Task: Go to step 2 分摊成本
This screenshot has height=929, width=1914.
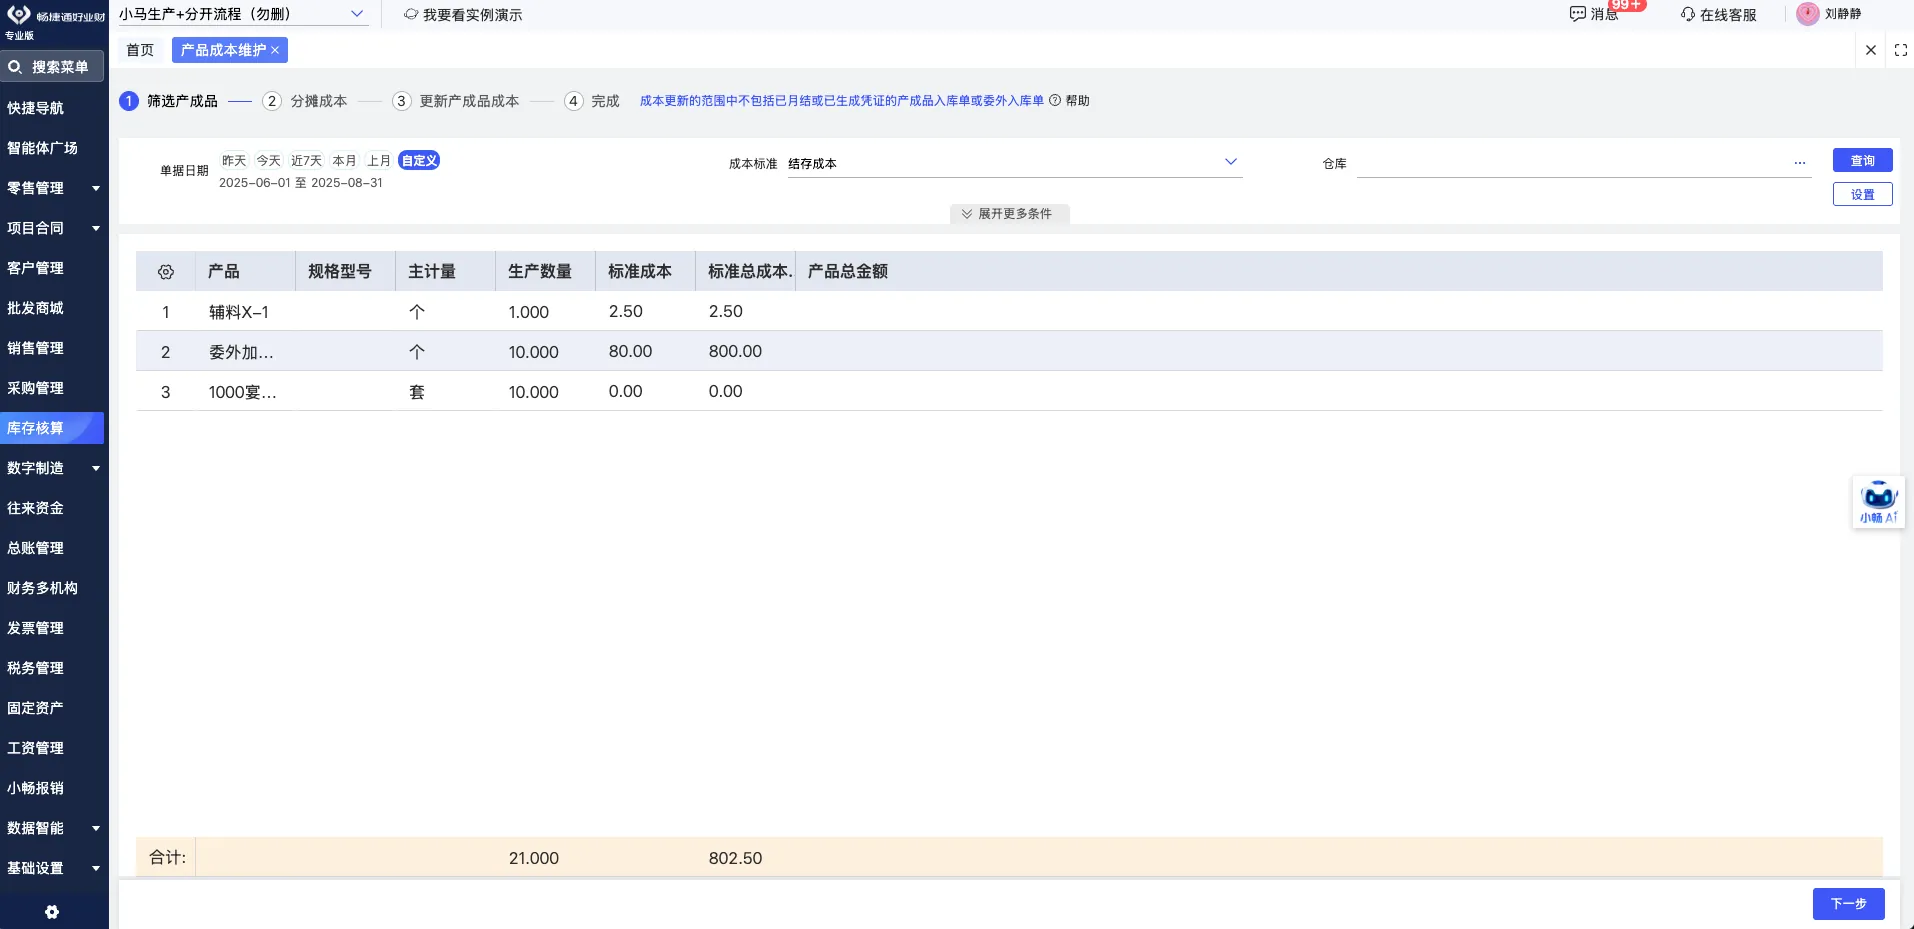Action: tap(305, 101)
